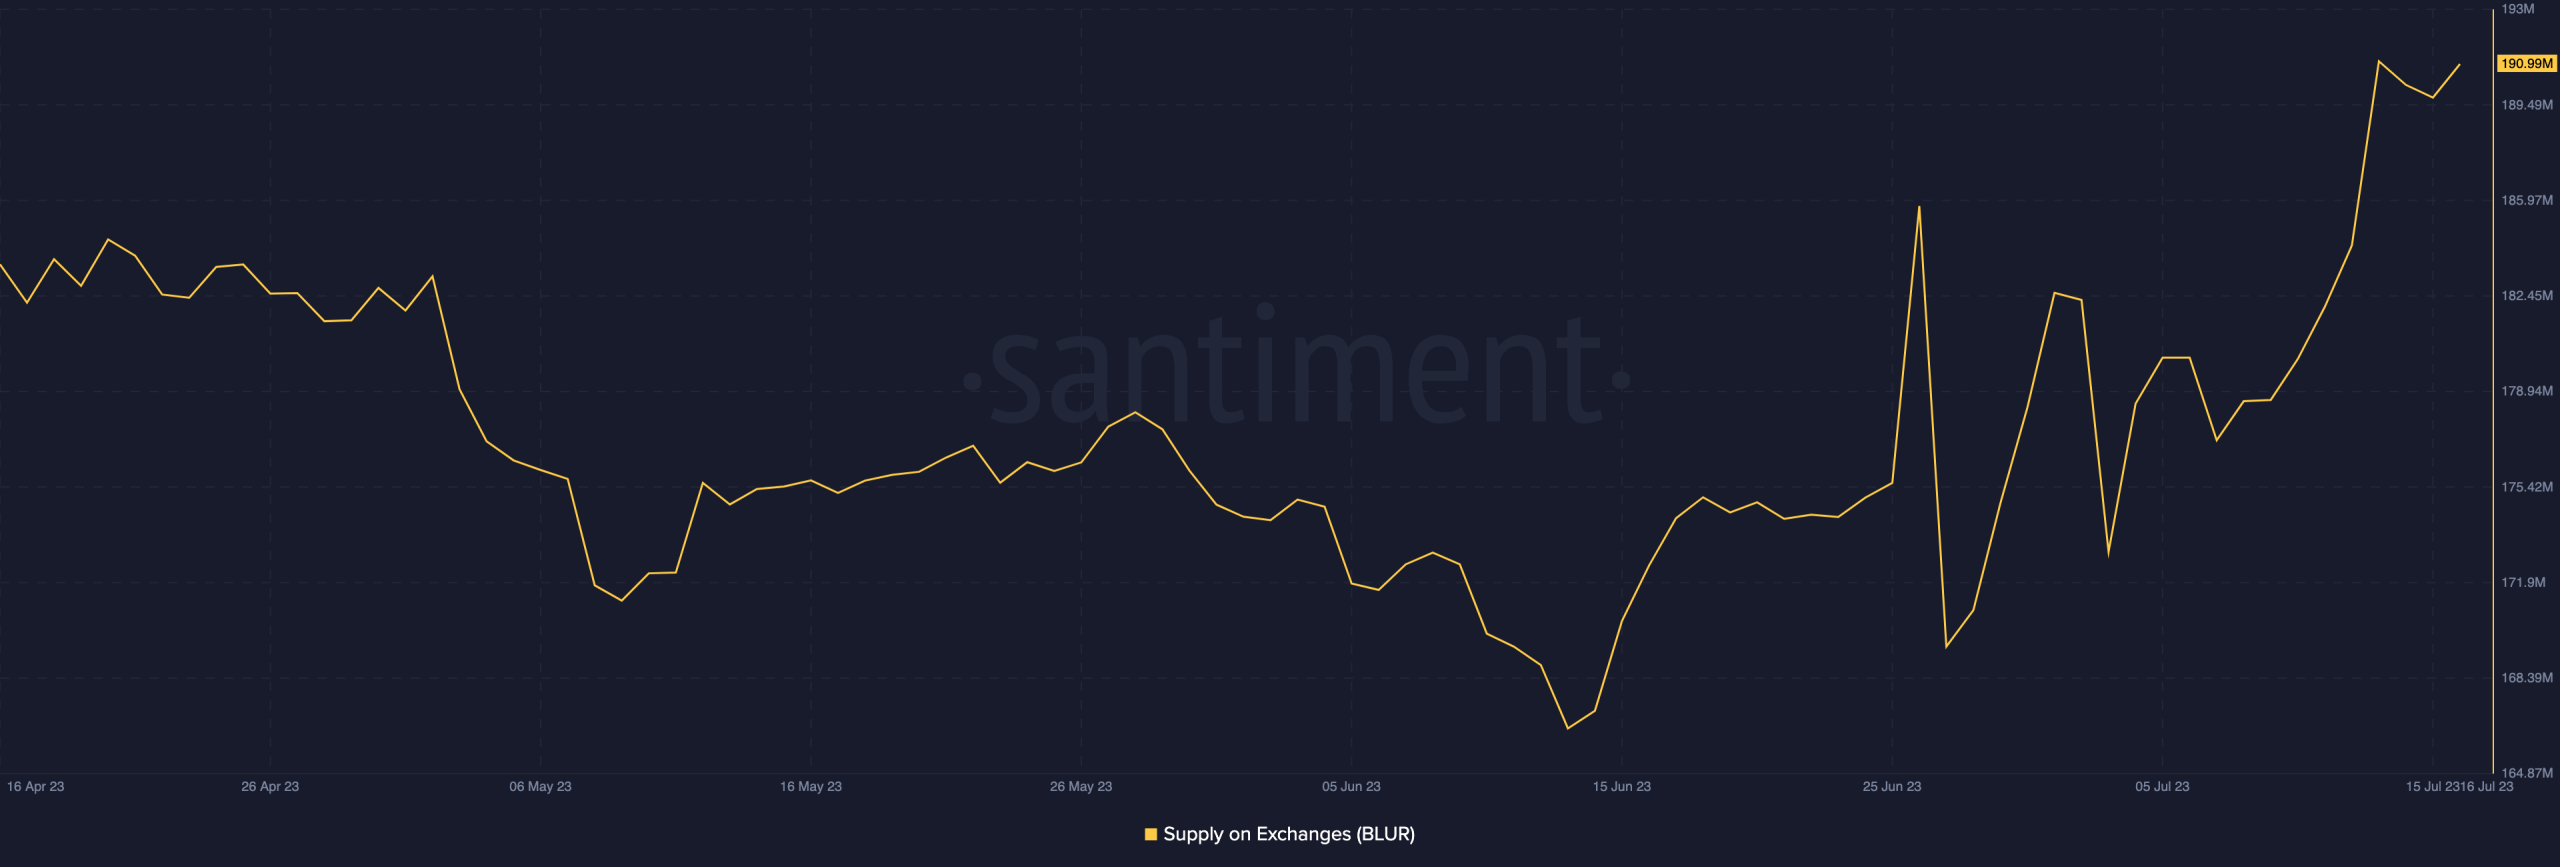Click the 25 Jun 23 date label

1892,787
